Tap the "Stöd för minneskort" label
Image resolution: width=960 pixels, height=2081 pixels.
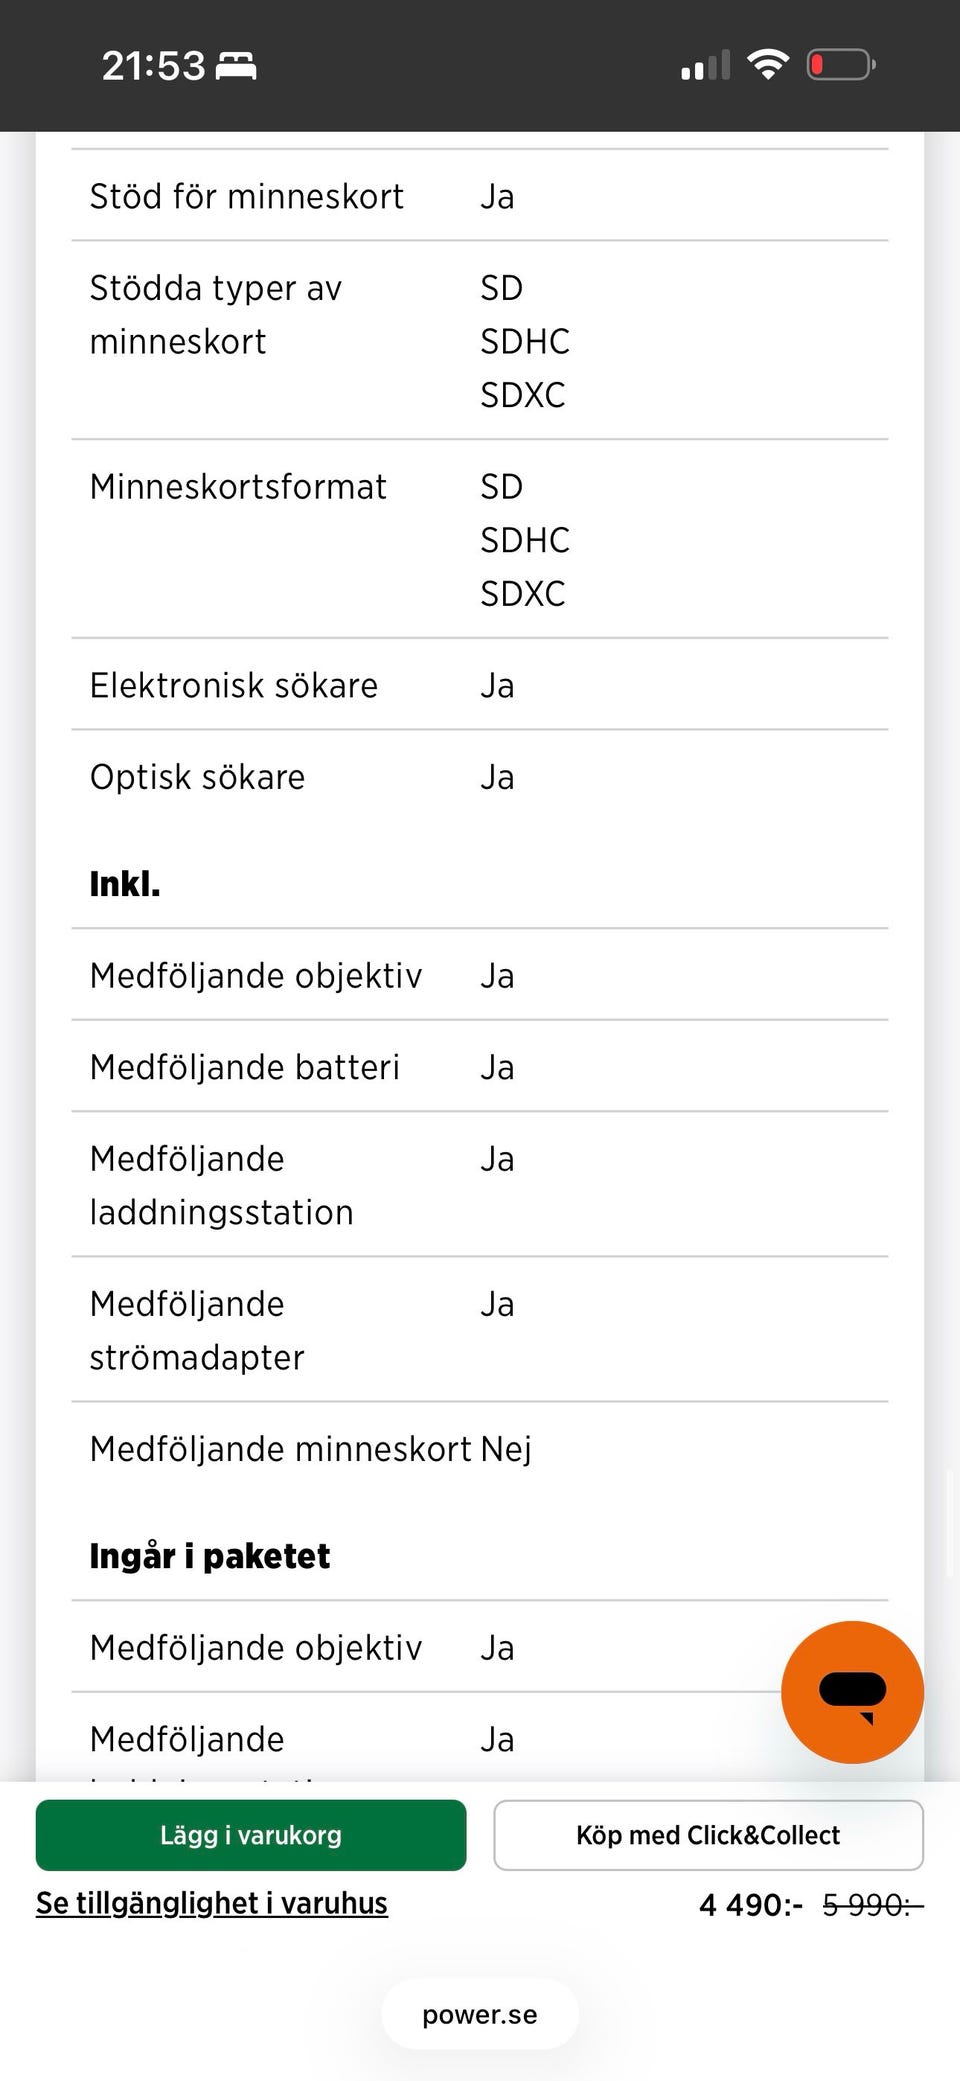pyautogui.click(x=247, y=196)
